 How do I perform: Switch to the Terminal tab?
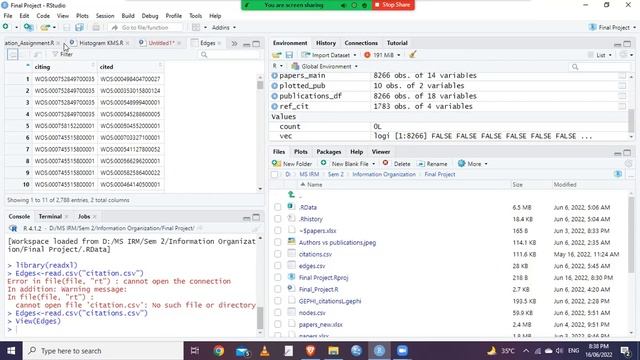point(50,216)
